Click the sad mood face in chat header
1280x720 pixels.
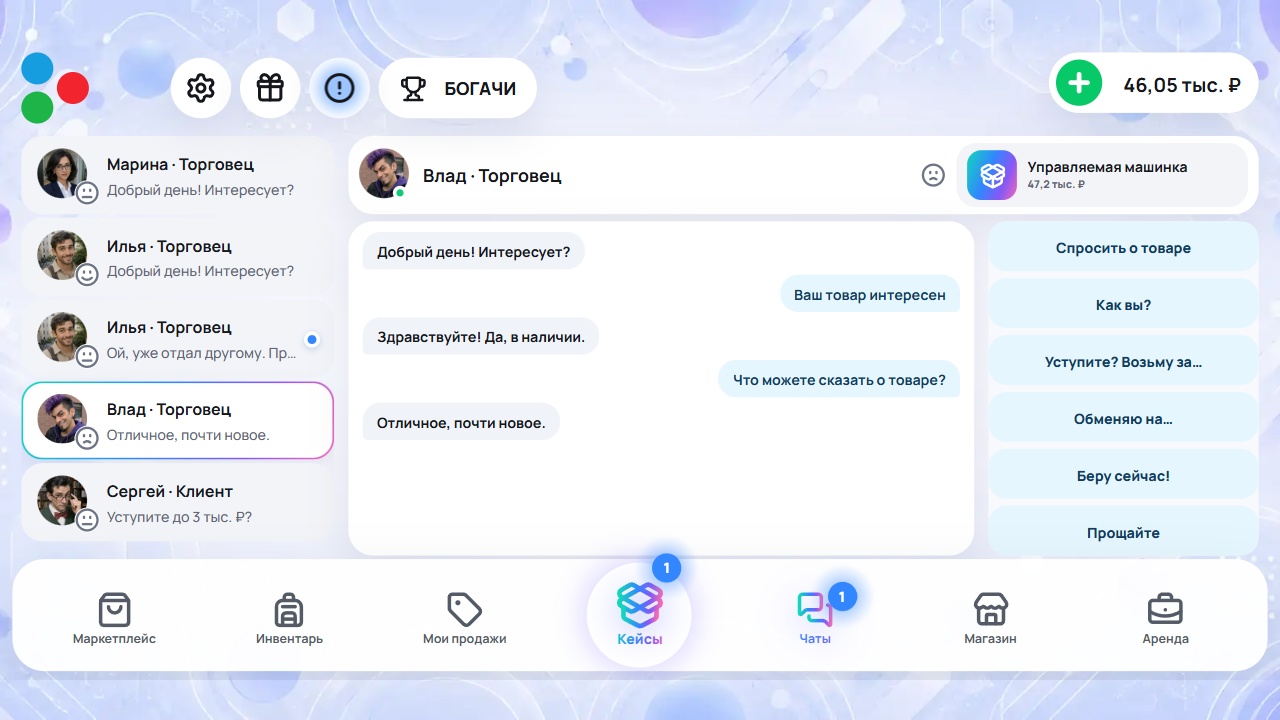point(933,175)
